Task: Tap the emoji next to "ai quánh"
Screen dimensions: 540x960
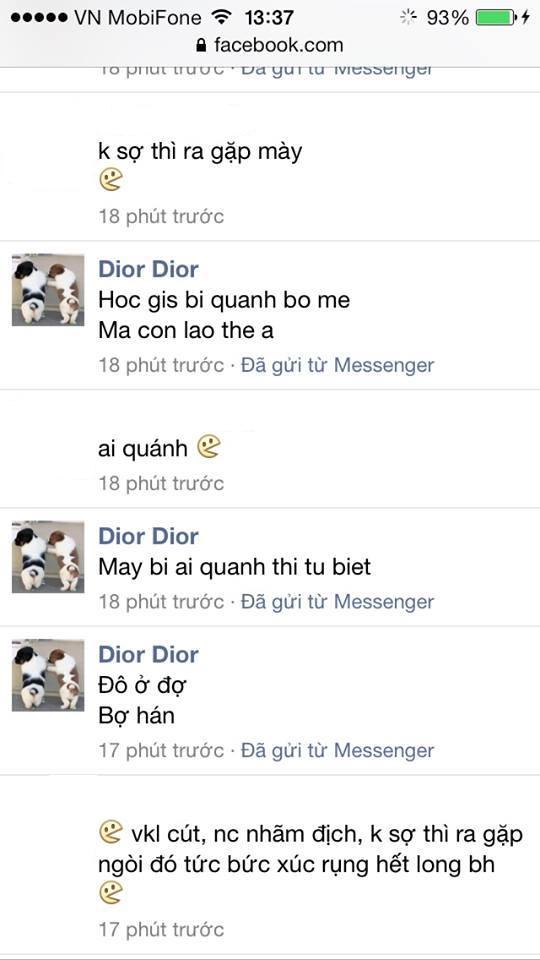Action: pos(209,447)
